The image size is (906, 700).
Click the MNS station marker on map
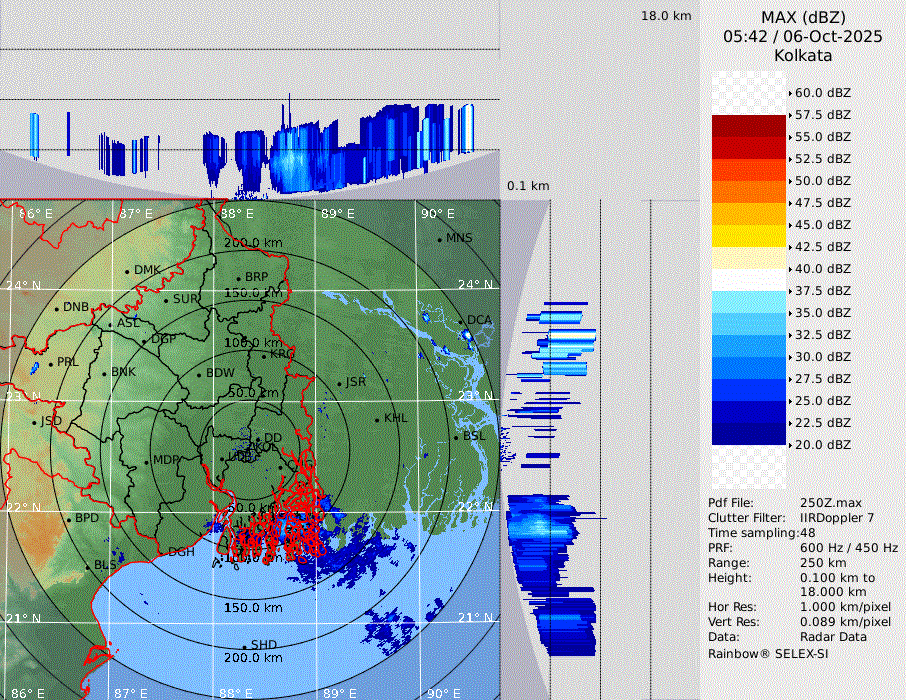pyautogui.click(x=439, y=239)
